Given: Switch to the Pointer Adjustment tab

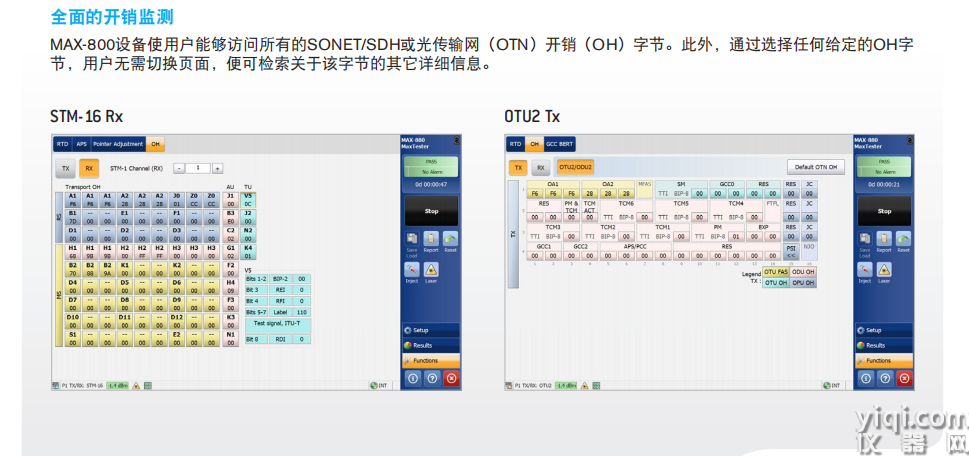Looking at the screenshot, I should 119,144.
